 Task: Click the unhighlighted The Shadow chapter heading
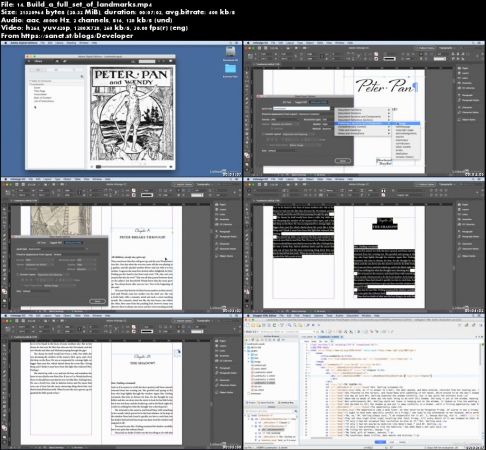click(142, 363)
